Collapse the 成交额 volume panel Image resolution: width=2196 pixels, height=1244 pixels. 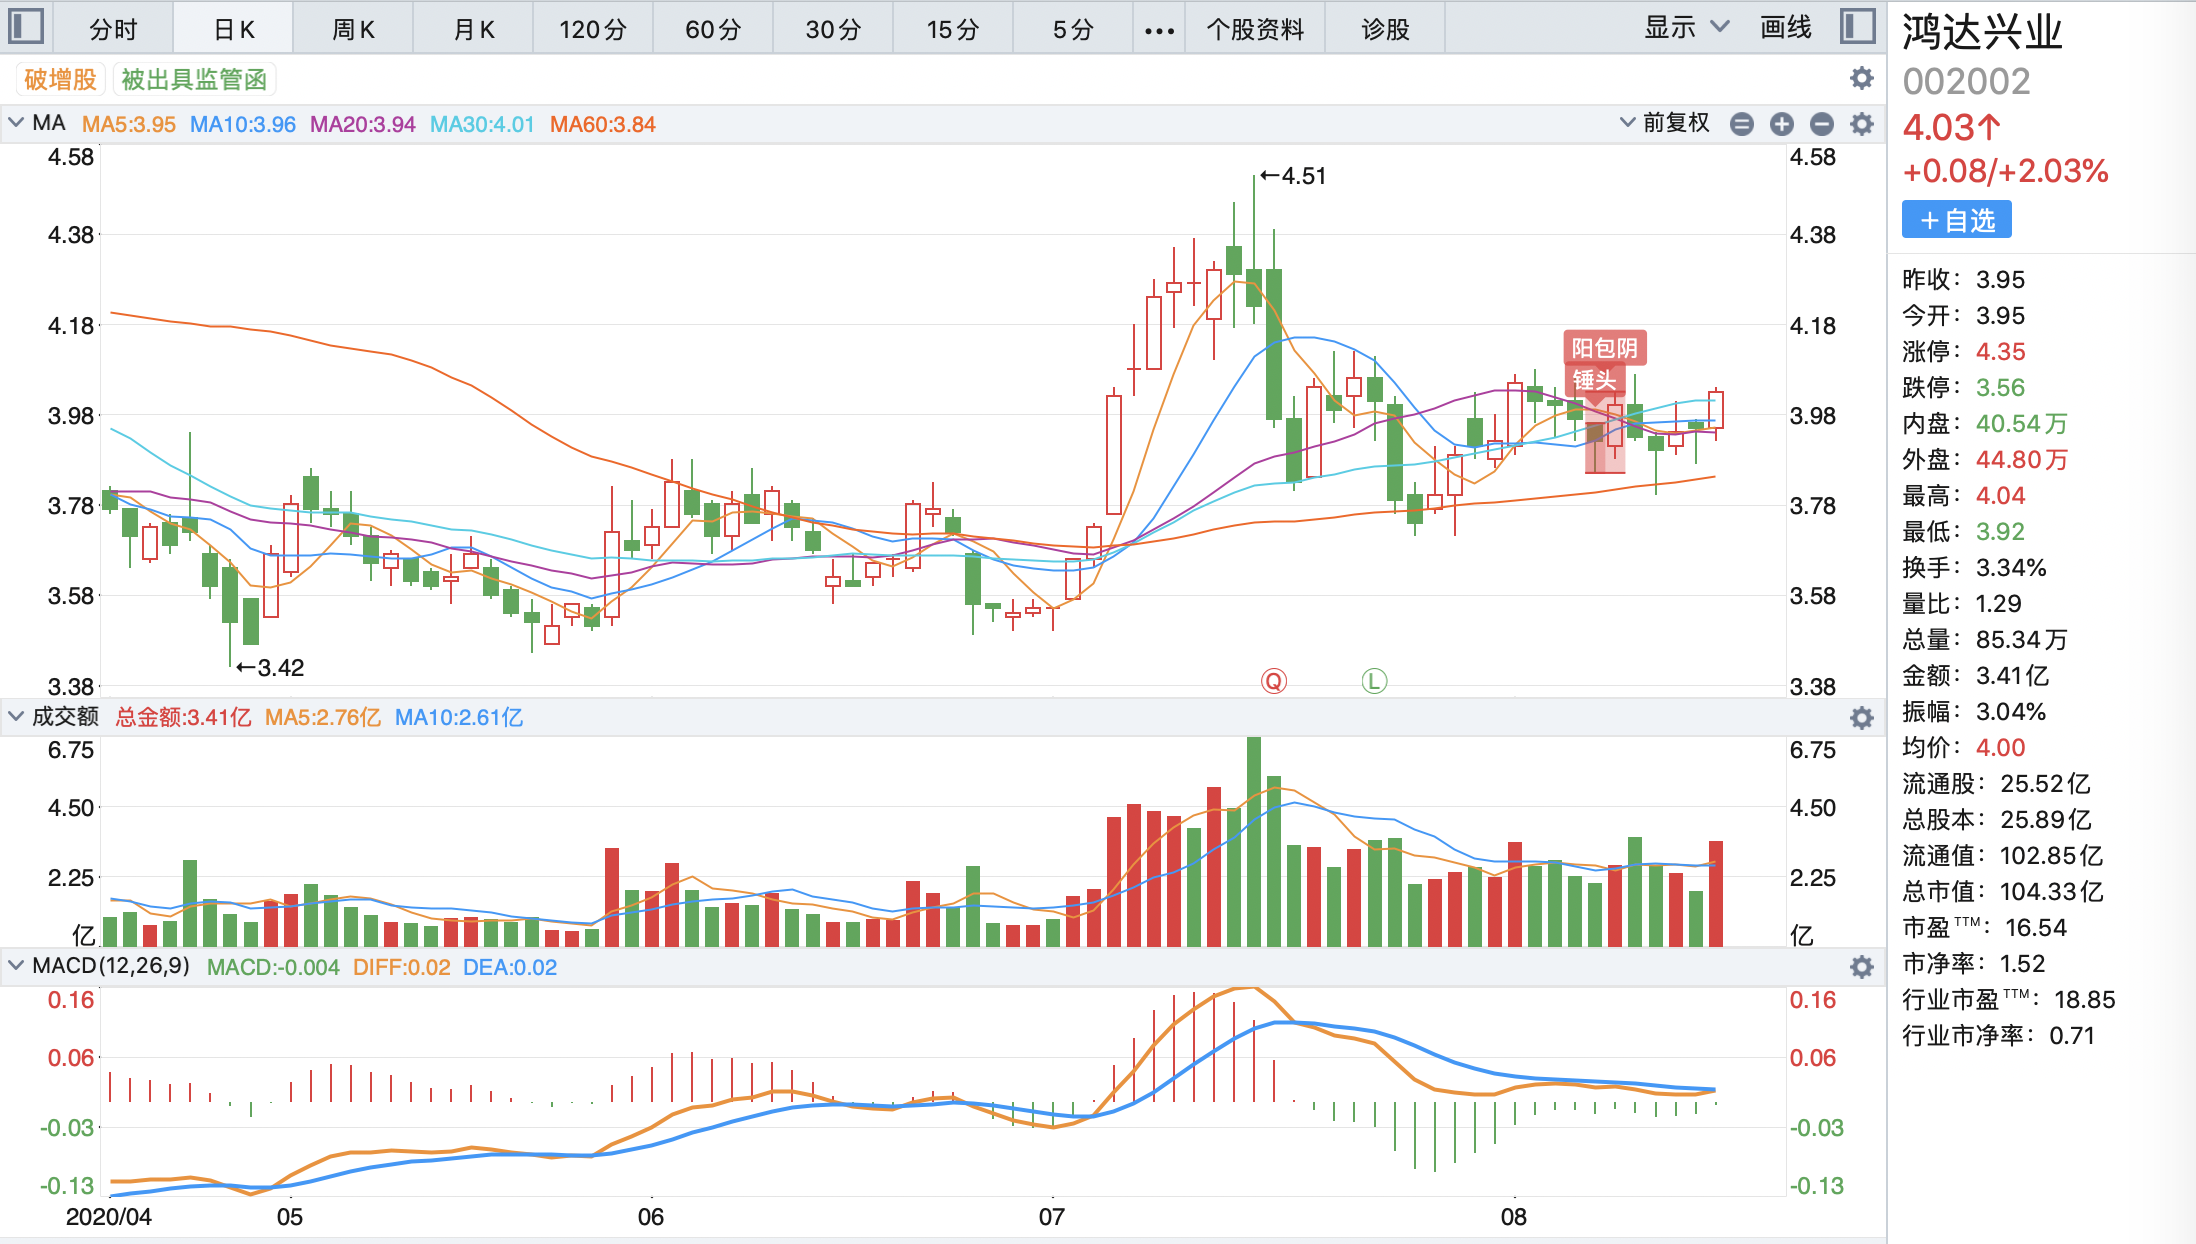16,716
